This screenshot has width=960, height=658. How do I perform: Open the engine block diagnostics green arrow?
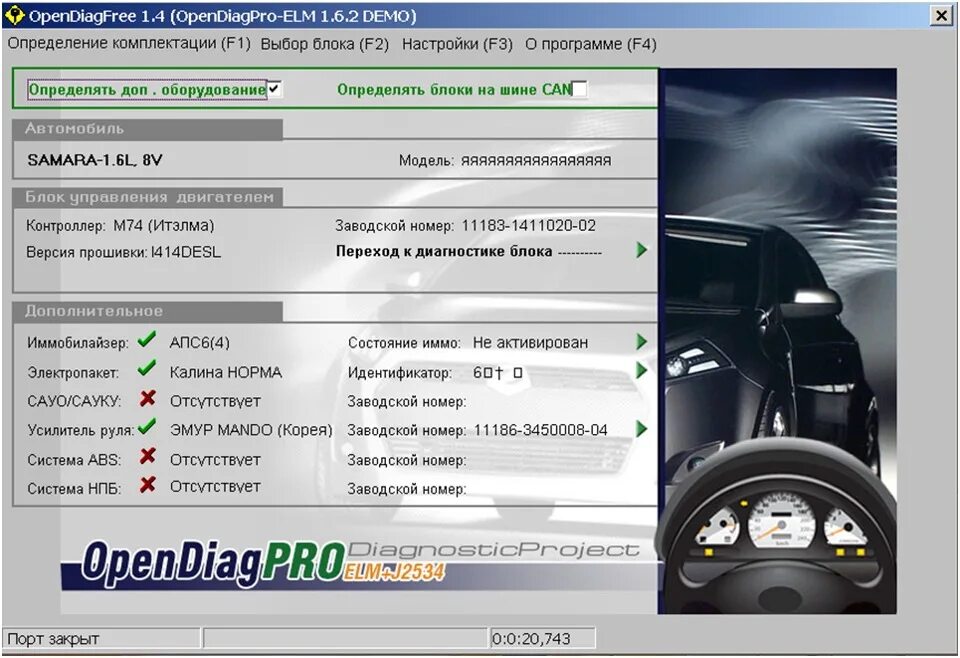pyautogui.click(x=641, y=250)
